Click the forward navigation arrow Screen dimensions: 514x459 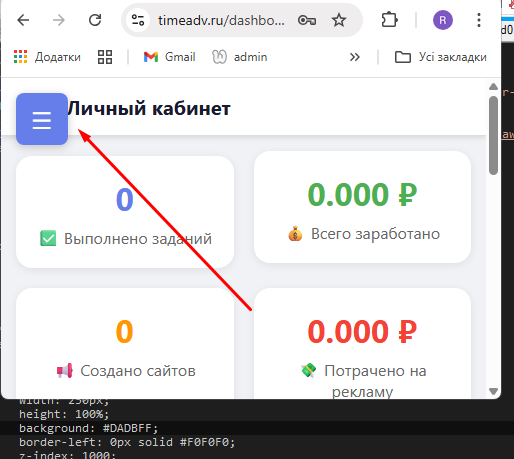click(59, 20)
